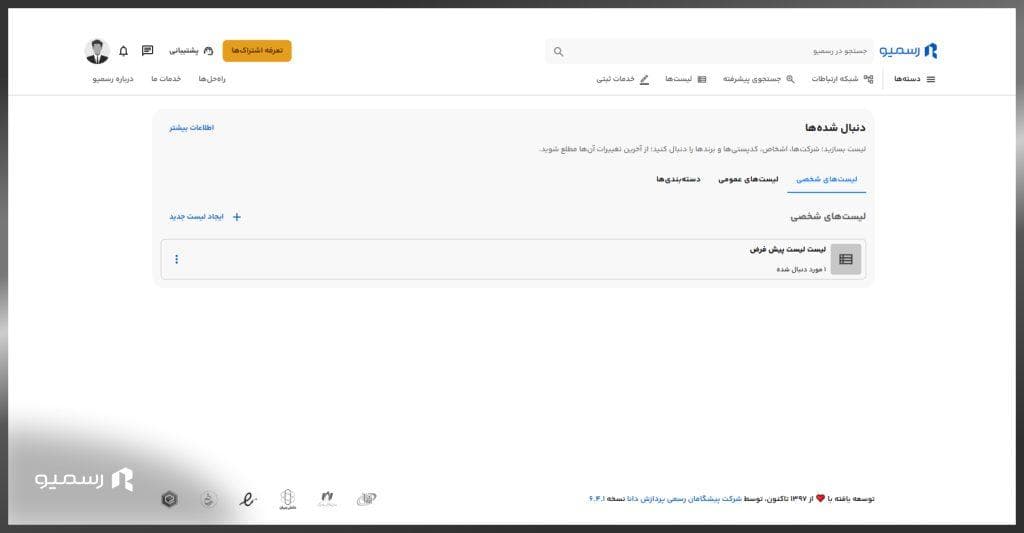Screen dimensions: 1024x533
Task: Click the plus icon for new list
Action: [x=237, y=217]
